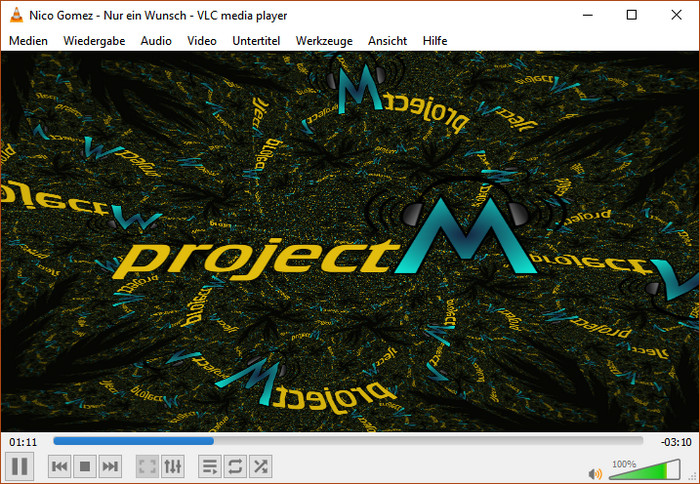The width and height of the screenshot is (700, 484).
Task: Open extended settings equalizer icon
Action: click(x=173, y=467)
